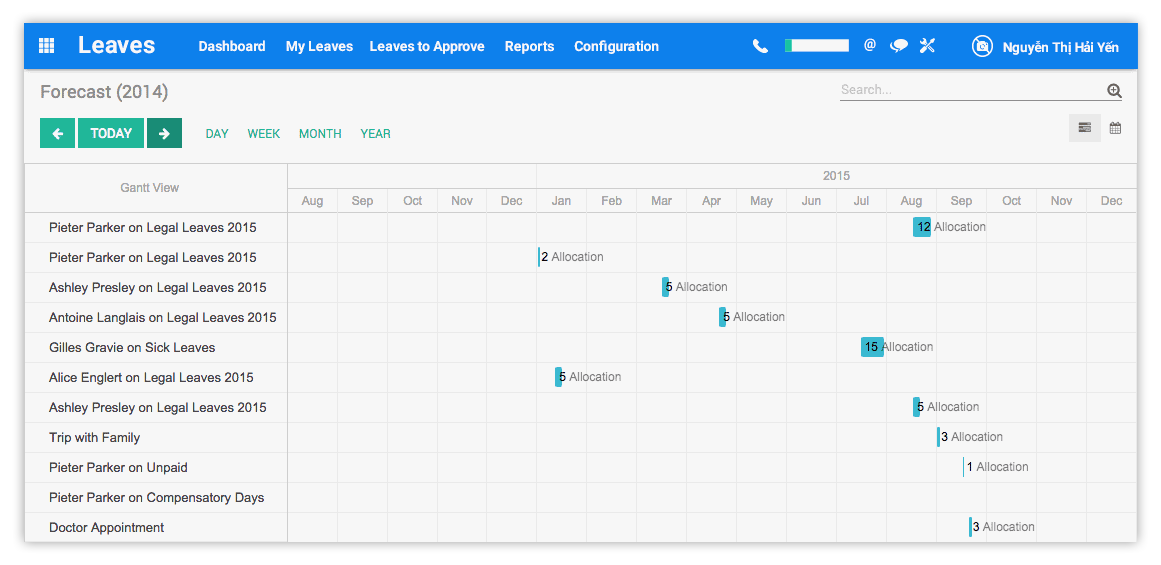
Task: Select the YEAR scale
Action: point(375,134)
